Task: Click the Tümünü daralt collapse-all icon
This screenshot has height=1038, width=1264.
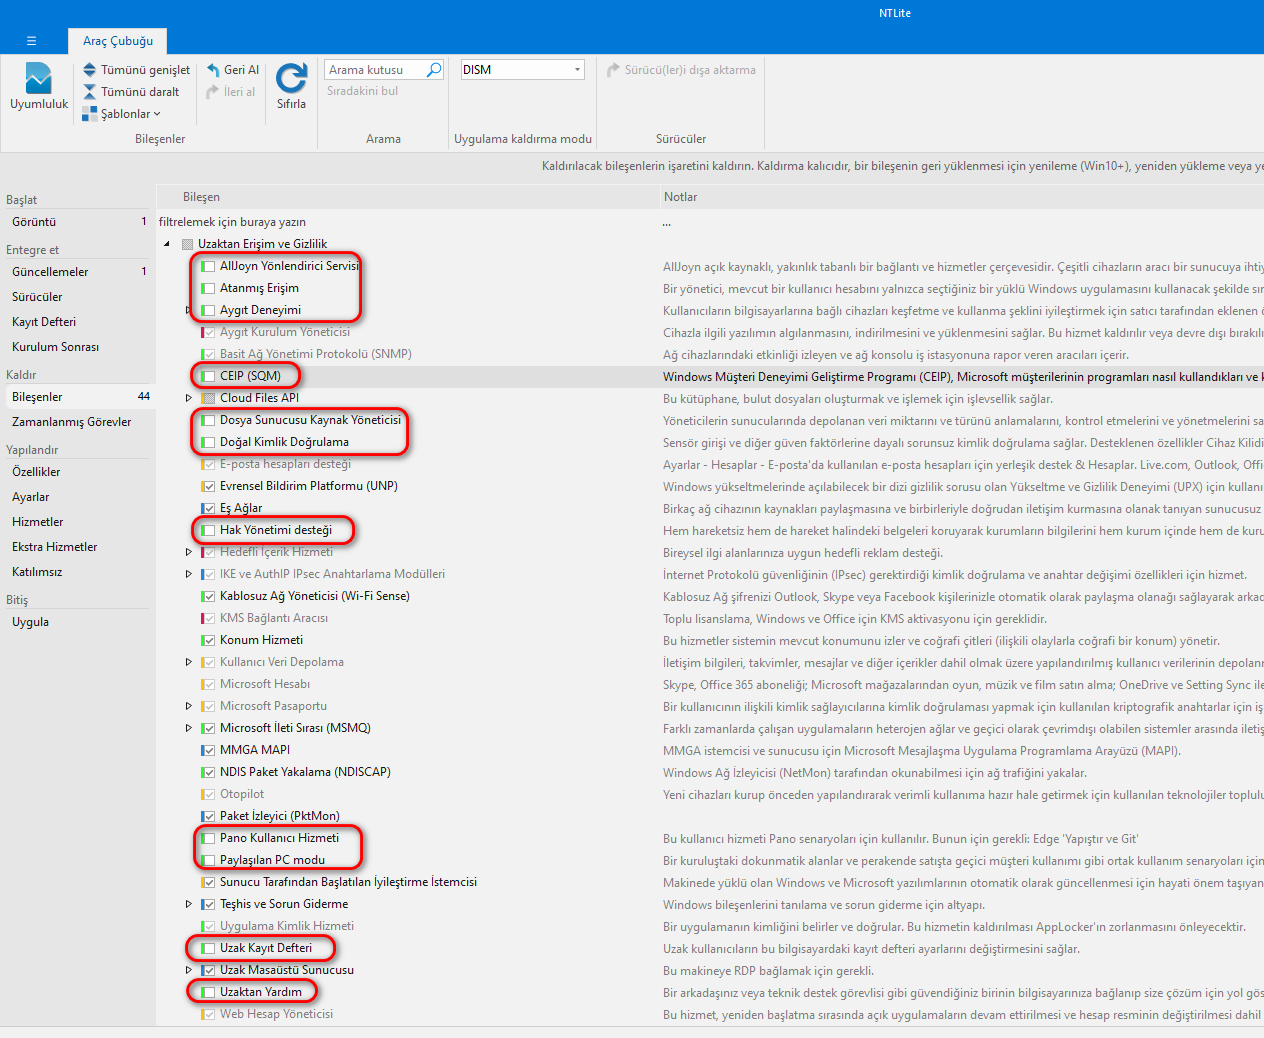Action: 90,92
